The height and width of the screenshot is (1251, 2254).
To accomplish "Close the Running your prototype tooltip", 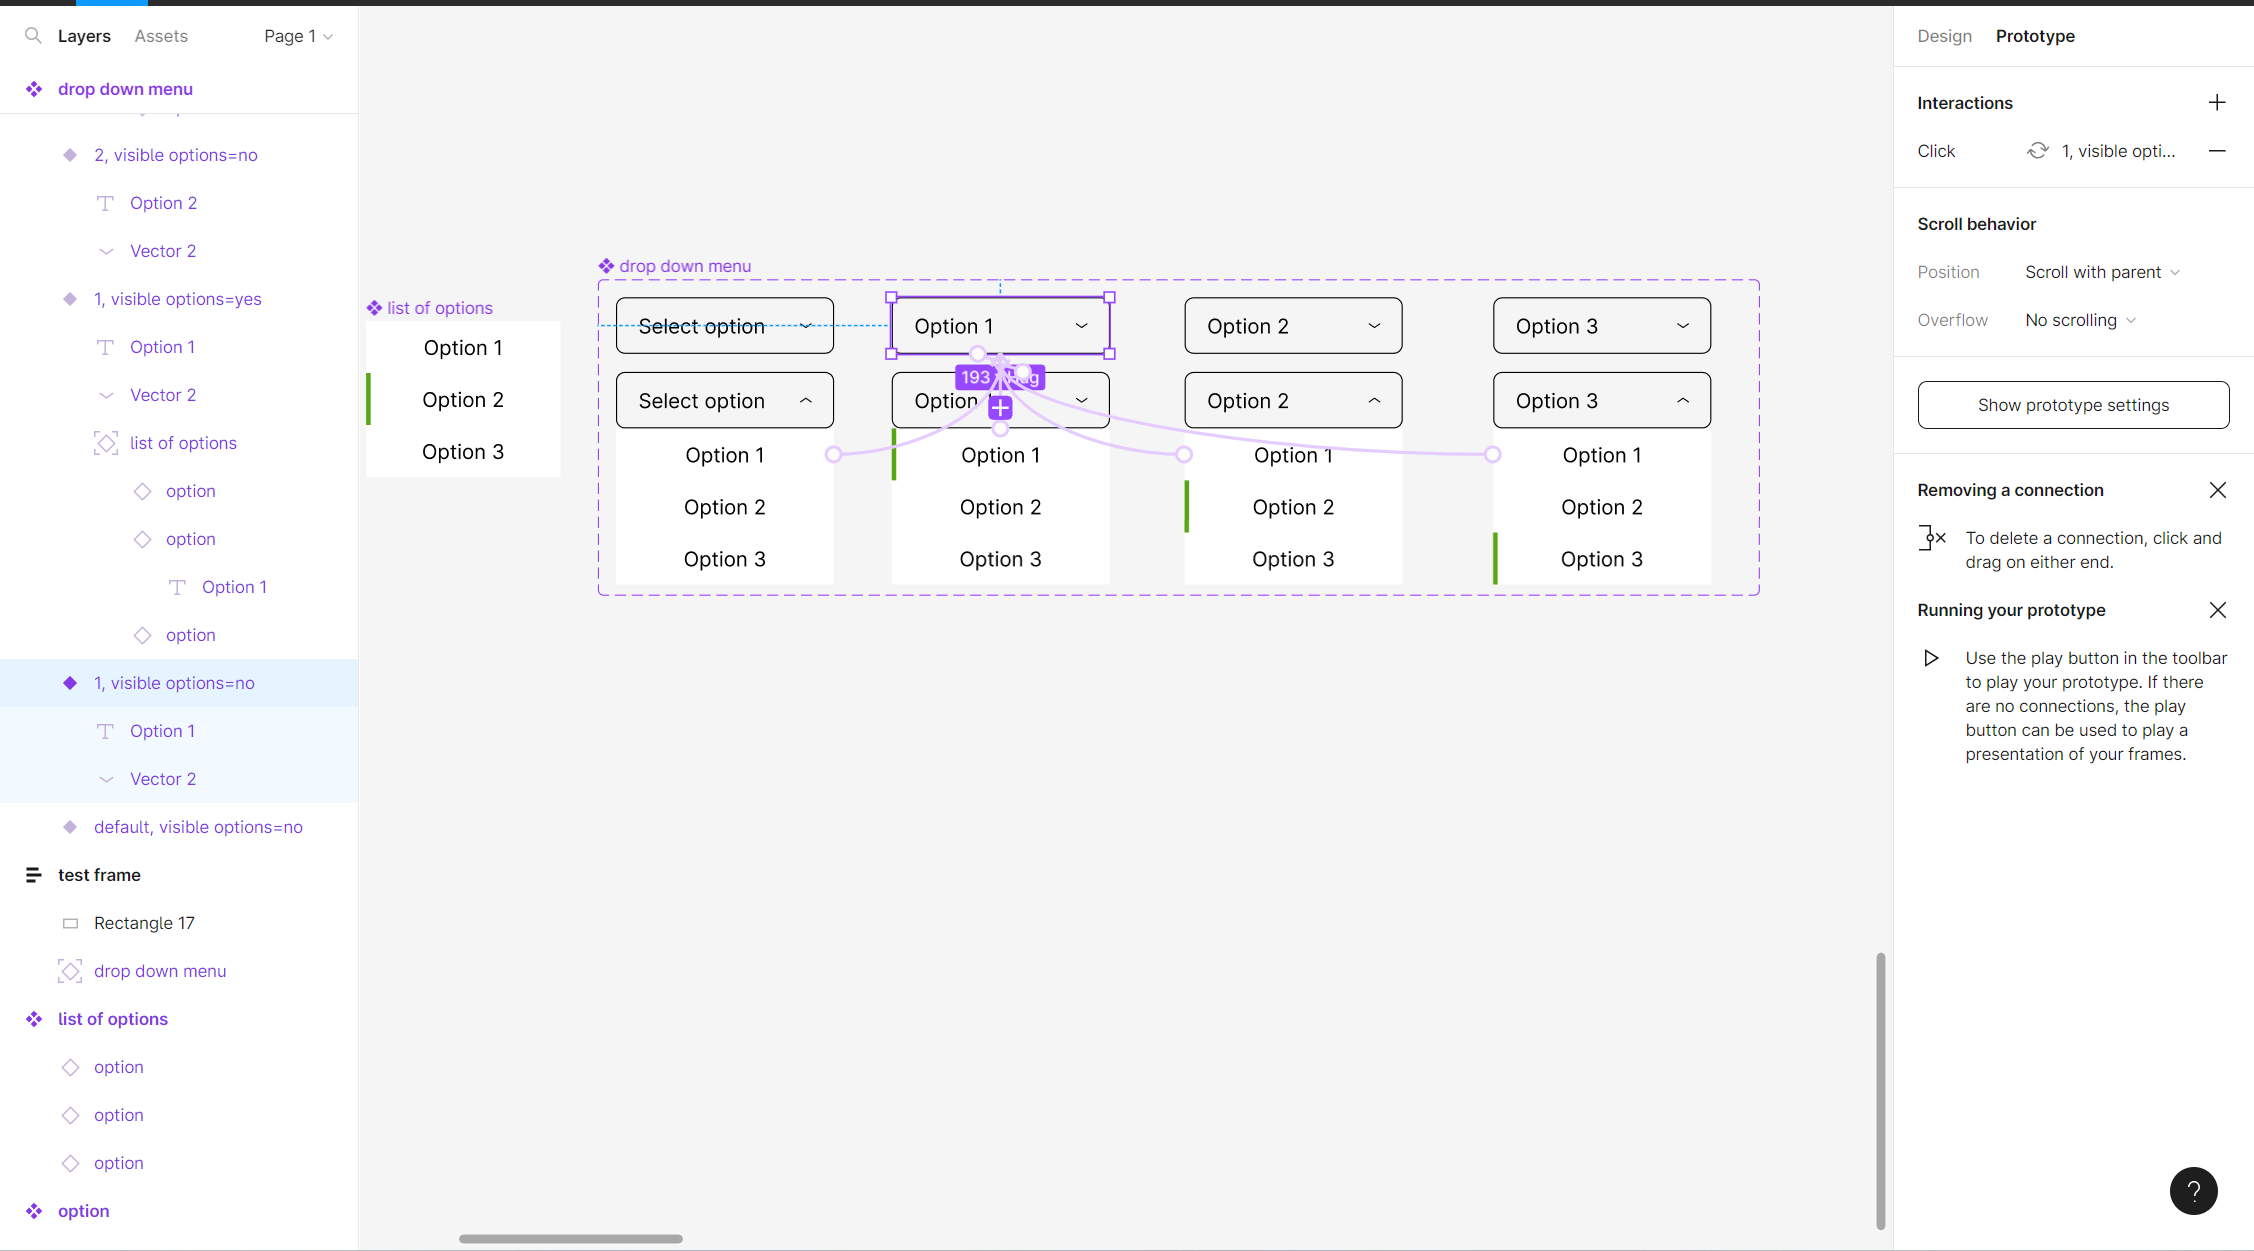I will click(2215, 610).
